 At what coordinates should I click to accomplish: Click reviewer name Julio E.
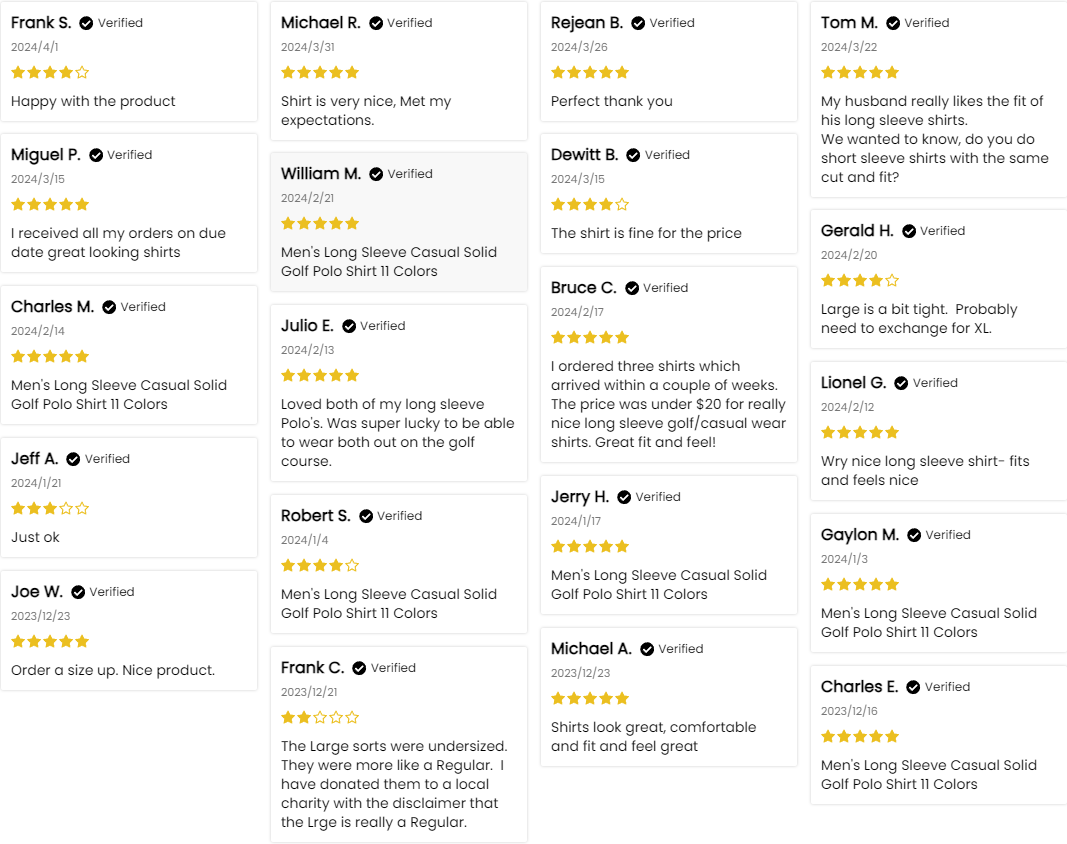(307, 325)
